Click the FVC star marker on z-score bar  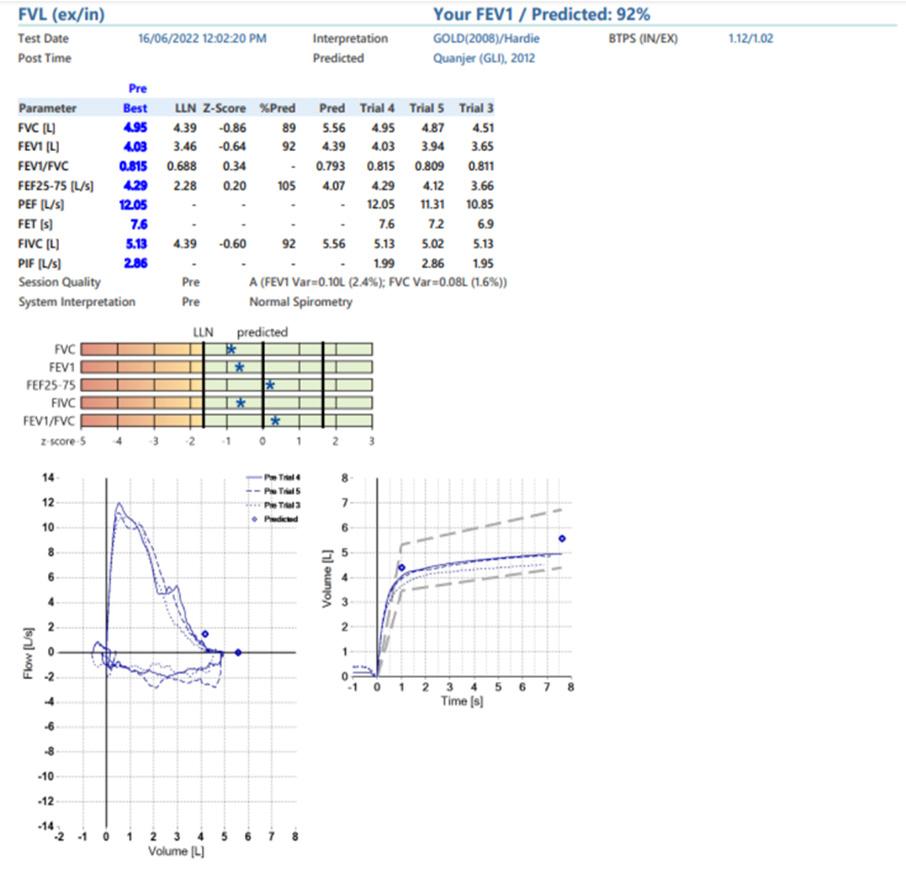click(231, 349)
